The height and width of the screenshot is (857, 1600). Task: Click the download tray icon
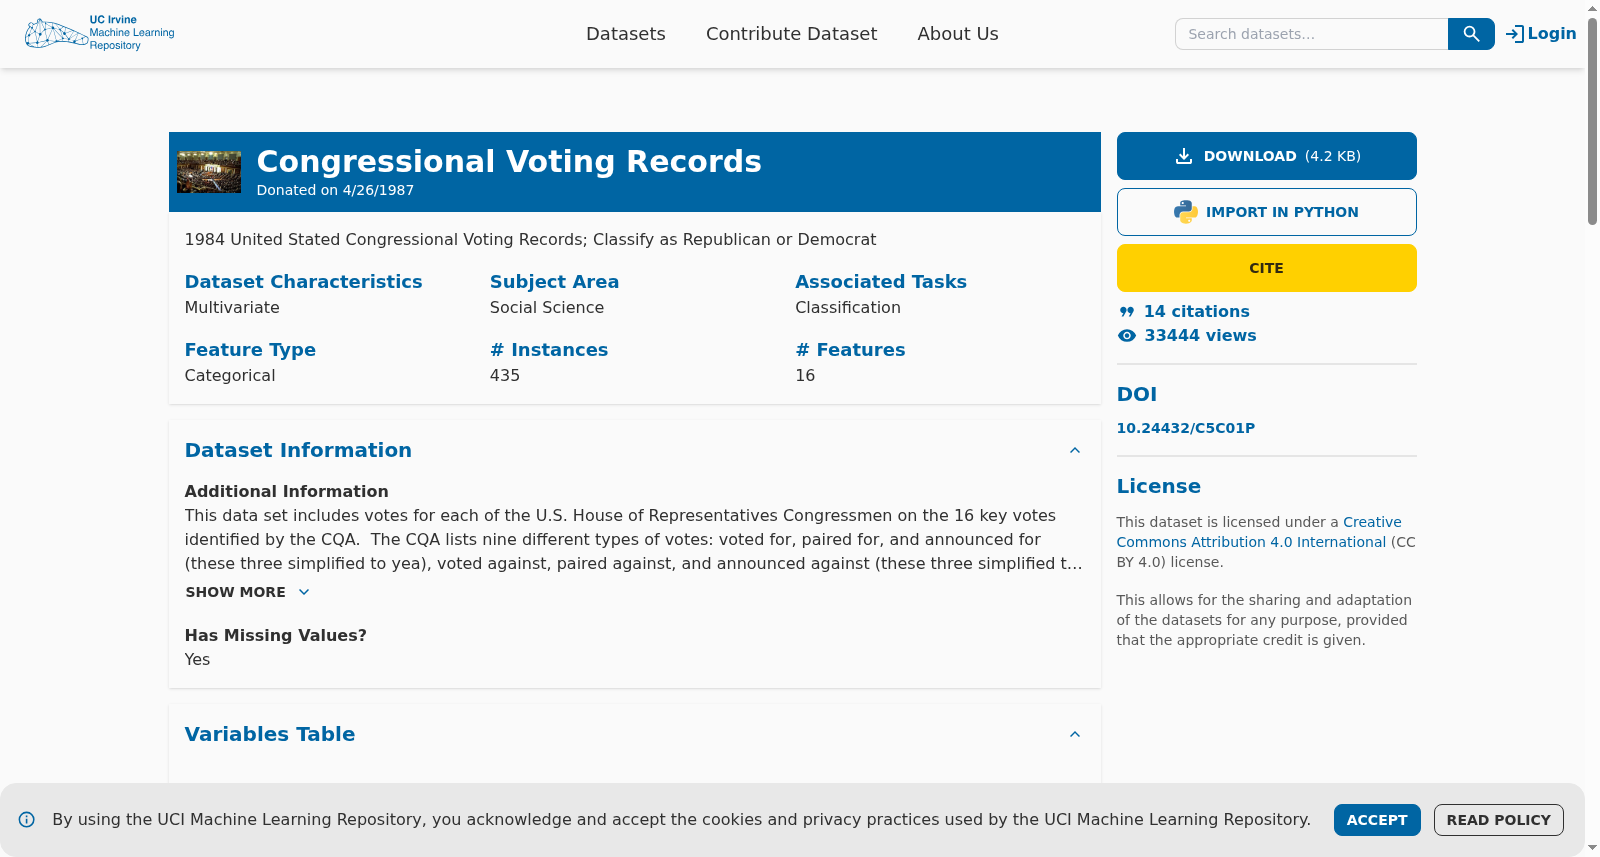click(1184, 156)
